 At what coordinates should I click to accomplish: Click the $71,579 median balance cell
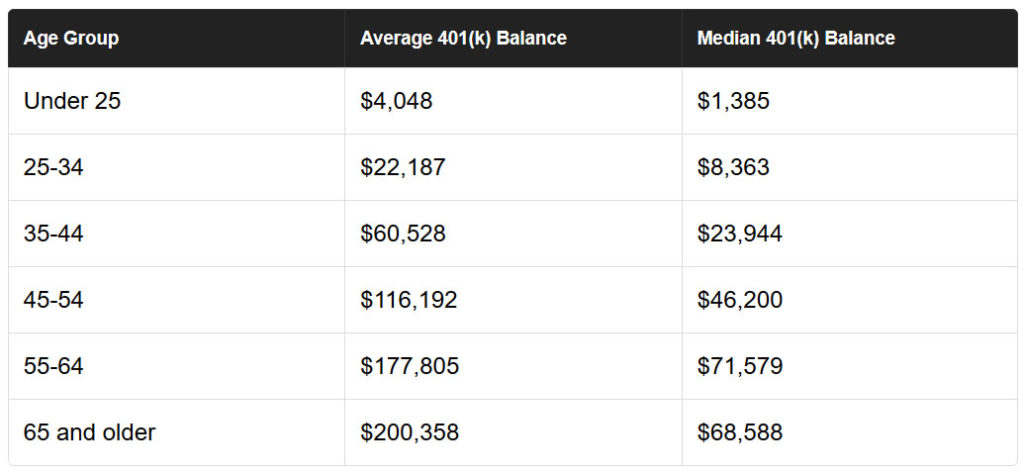tap(740, 366)
